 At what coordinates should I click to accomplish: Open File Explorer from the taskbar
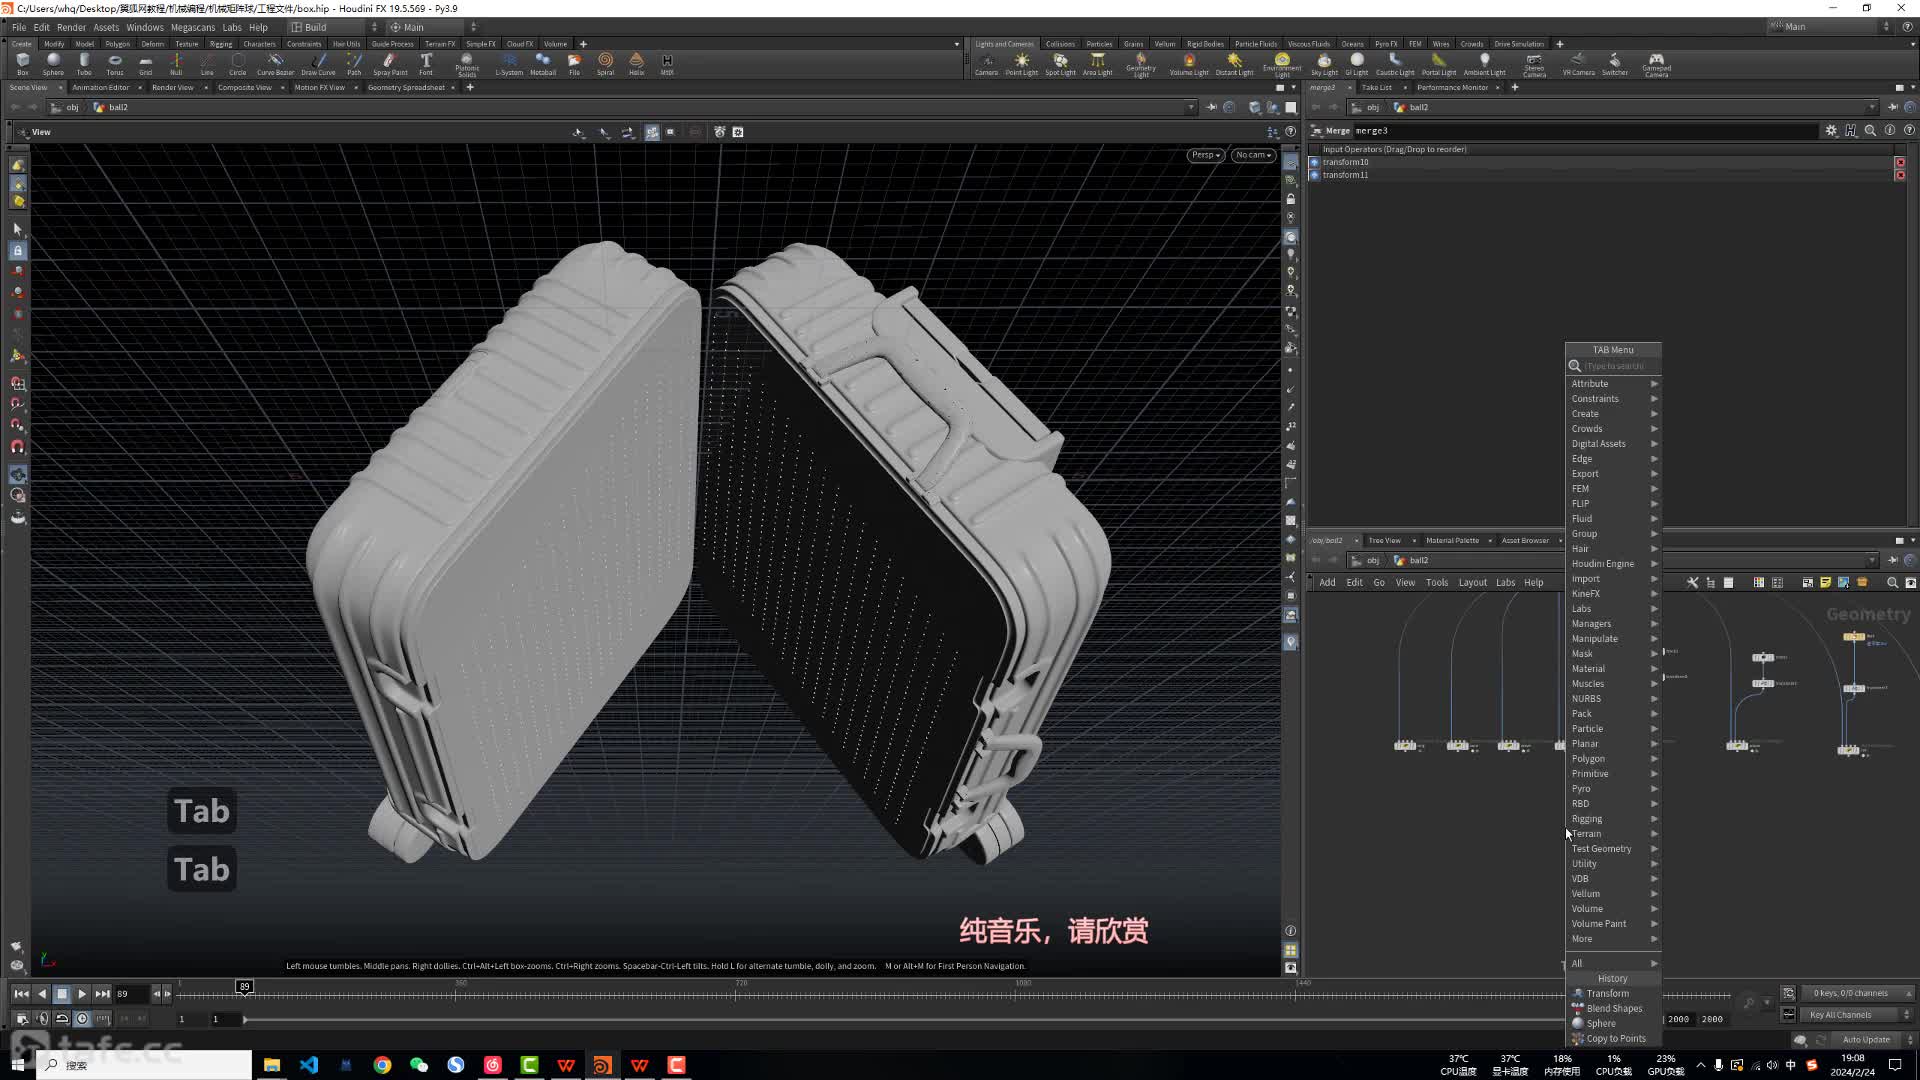tap(271, 1065)
